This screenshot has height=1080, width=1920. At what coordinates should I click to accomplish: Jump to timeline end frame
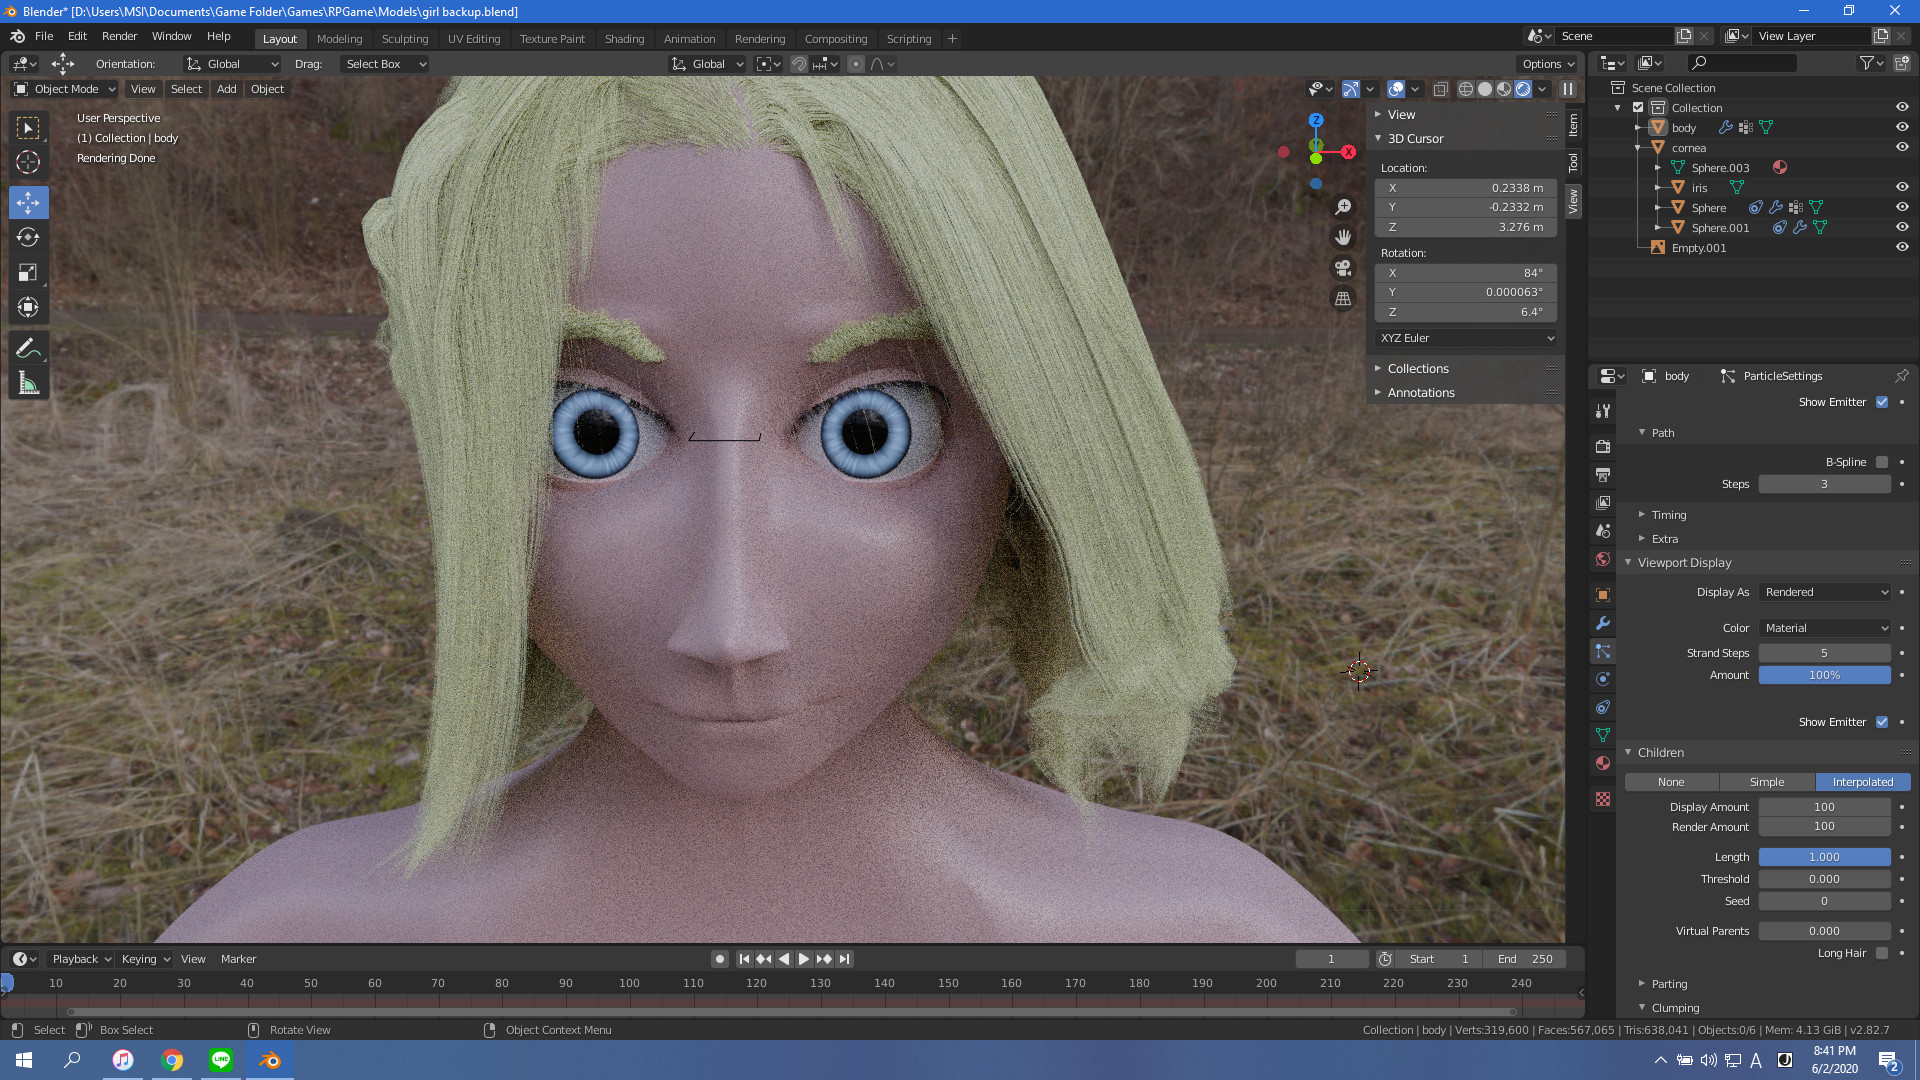(845, 959)
